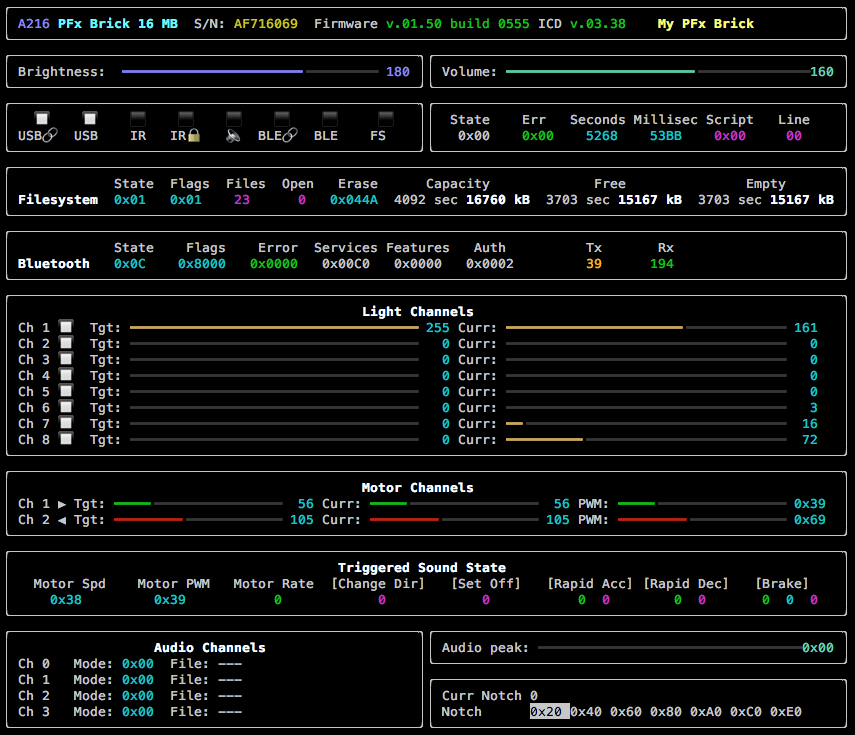This screenshot has height=735, width=855.
Task: Toggle Light Channel 4 checkbox
Action: click(x=66, y=375)
